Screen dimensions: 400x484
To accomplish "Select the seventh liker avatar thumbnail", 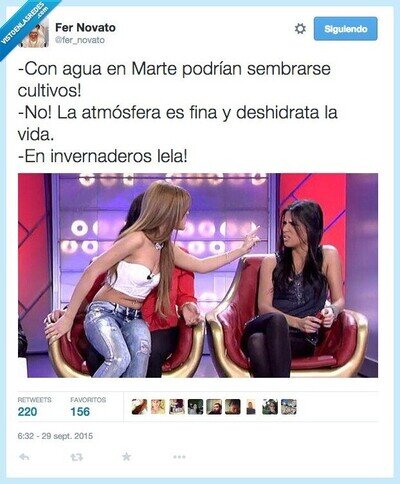I will click(x=251, y=407).
